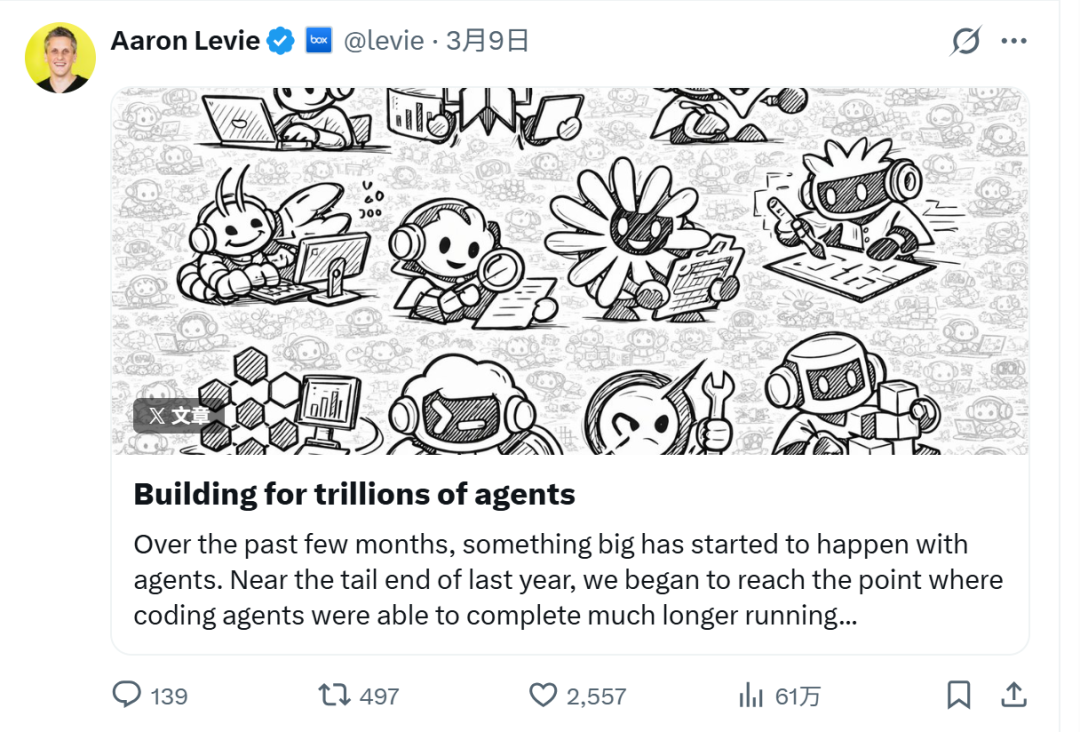This screenshot has height=732, width=1080.
Task: Click the Aaron Levie display name
Action: click(185, 41)
